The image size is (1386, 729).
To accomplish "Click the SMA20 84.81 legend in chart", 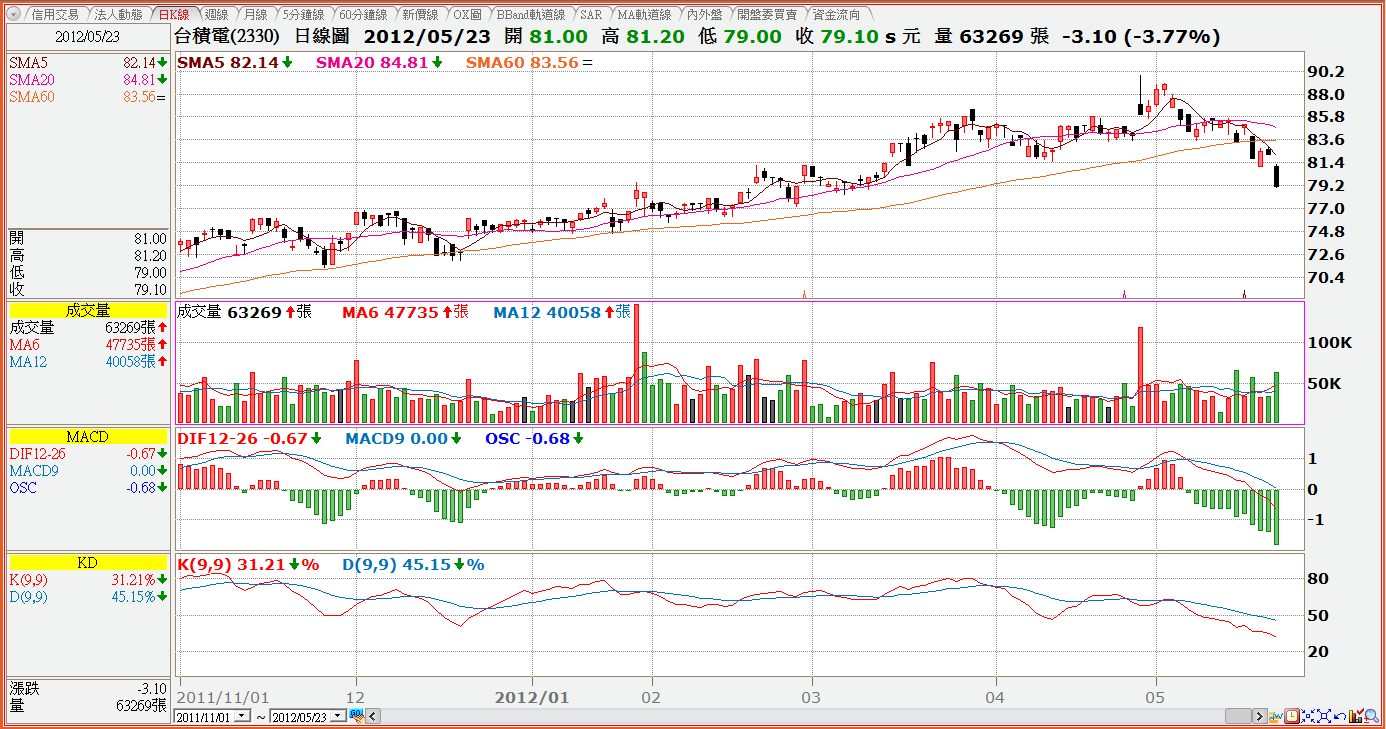I will pos(378,62).
